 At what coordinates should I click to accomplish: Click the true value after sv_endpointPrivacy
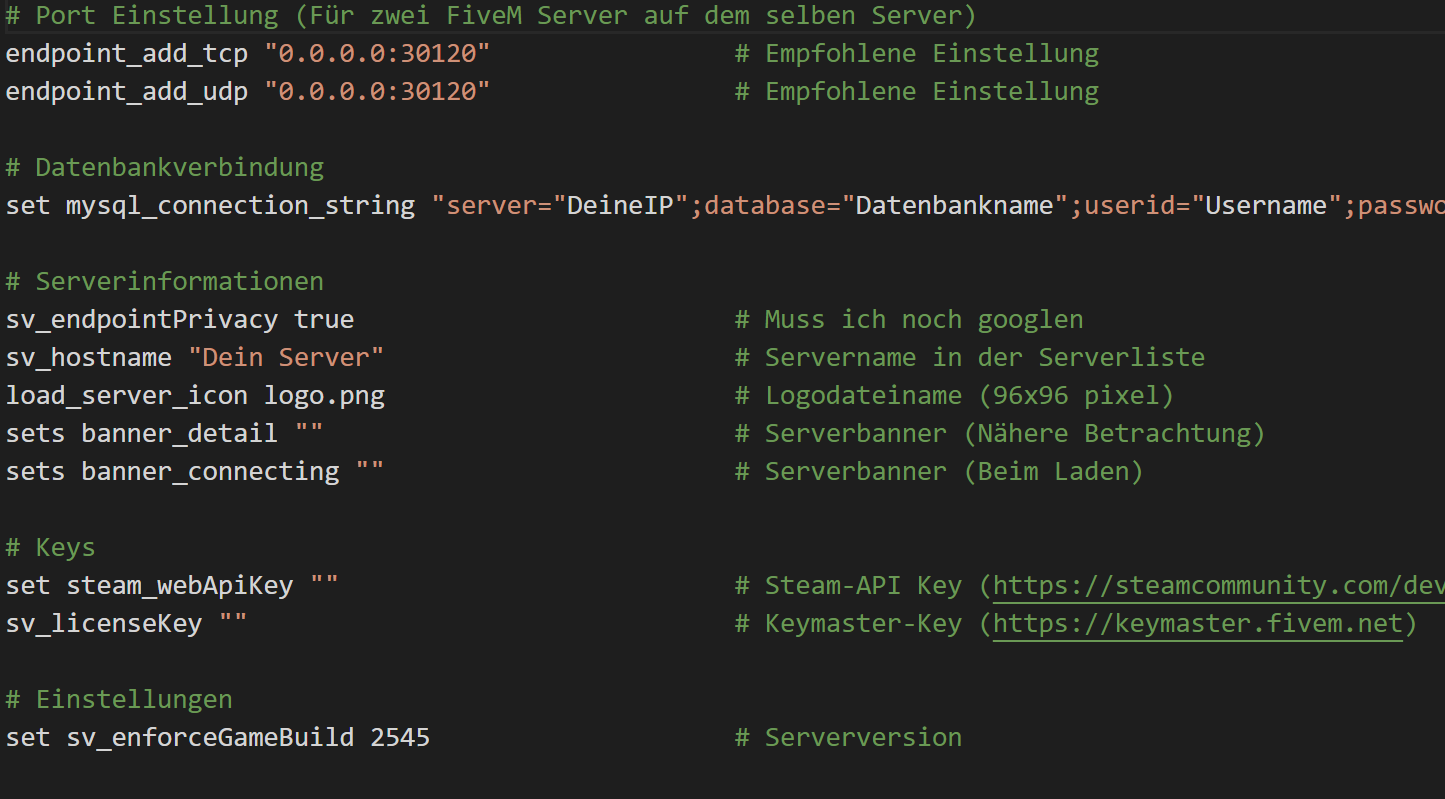click(324, 320)
